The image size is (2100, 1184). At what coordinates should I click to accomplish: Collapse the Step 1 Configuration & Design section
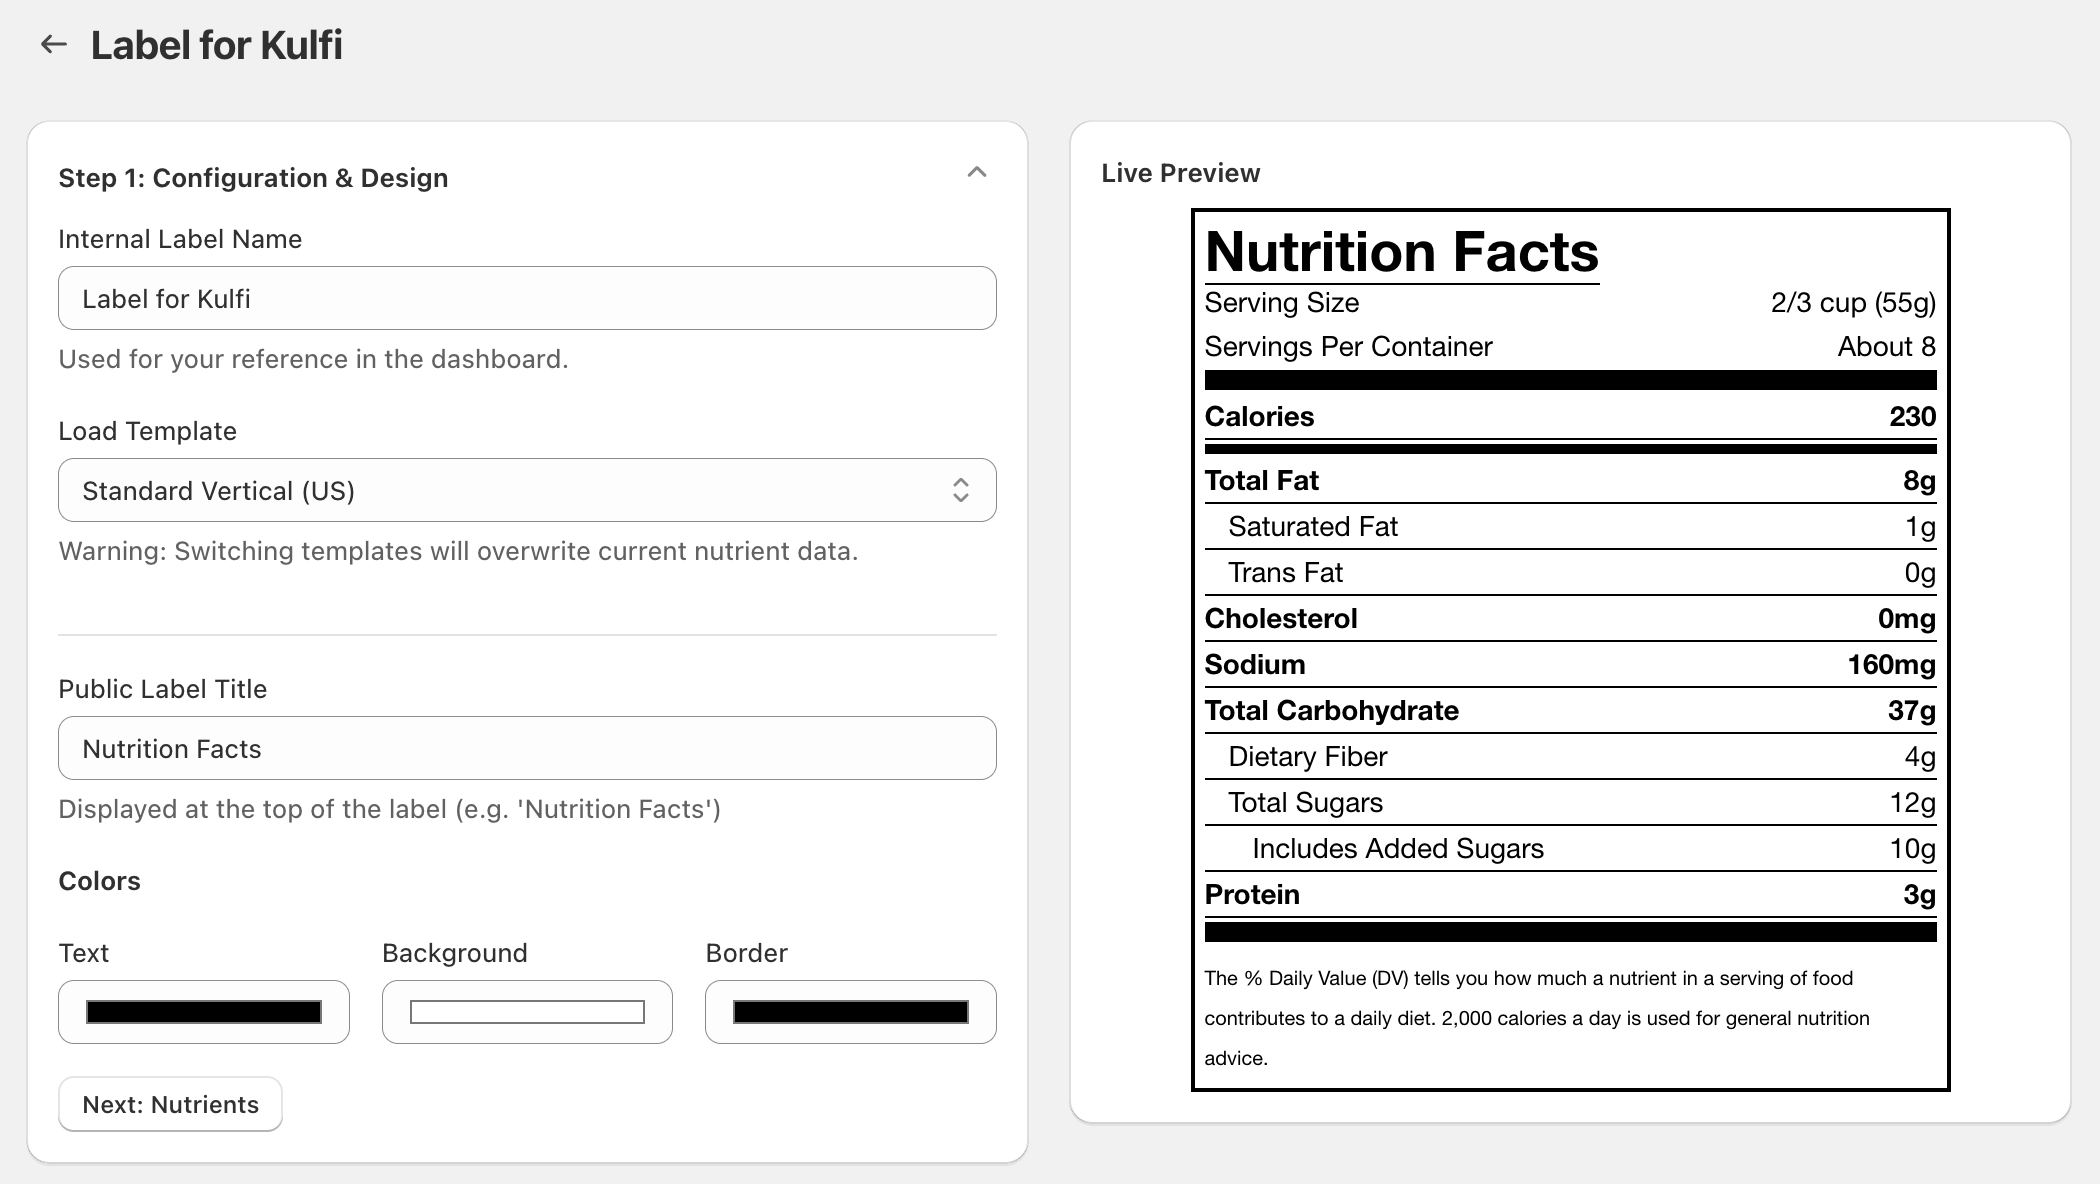click(977, 172)
